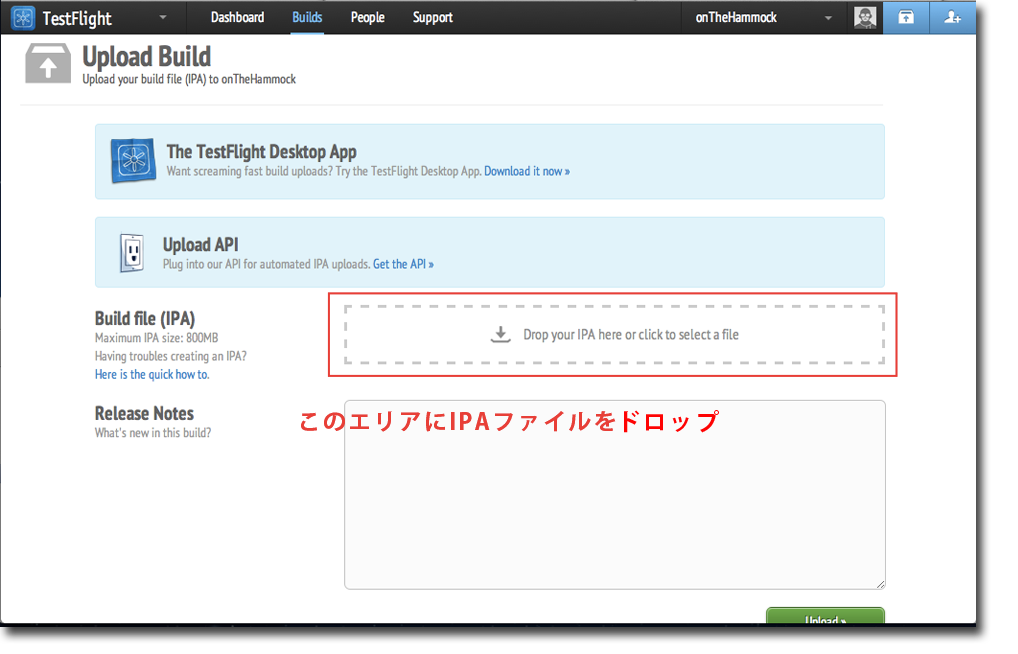Open the Support menu item
This screenshot has height=654, width=1018.
(x=432, y=18)
